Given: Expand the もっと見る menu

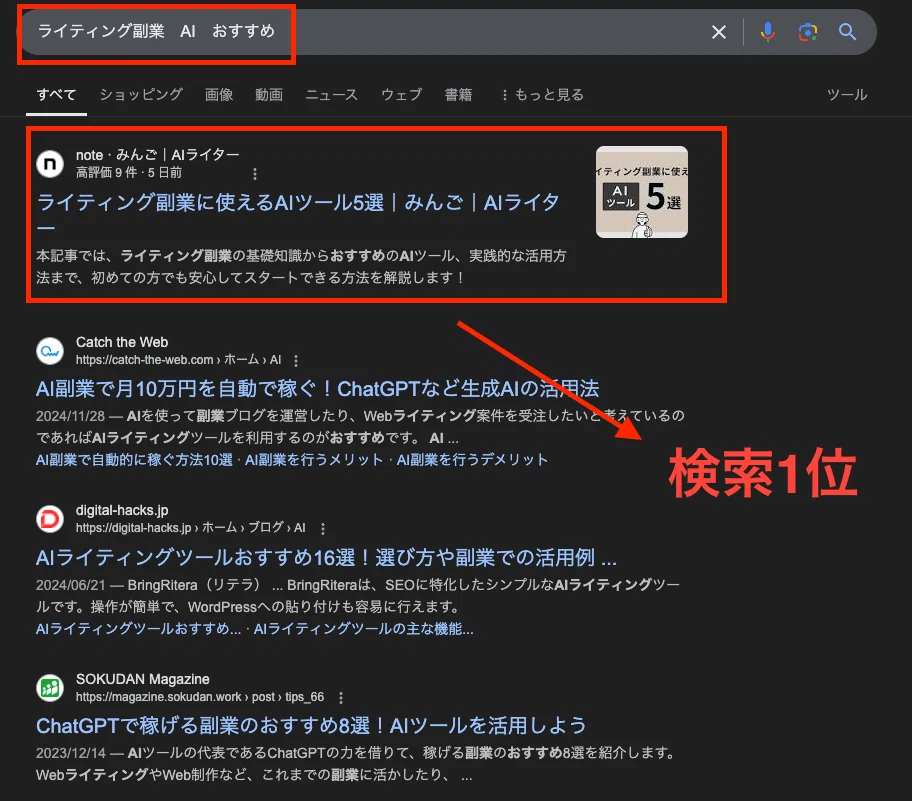Looking at the screenshot, I should pyautogui.click(x=543, y=94).
